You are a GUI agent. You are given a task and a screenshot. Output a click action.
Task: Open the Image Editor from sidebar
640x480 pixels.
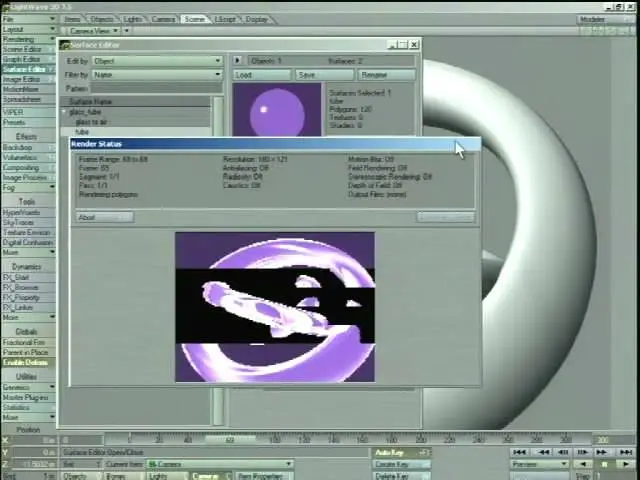click(x=29, y=79)
